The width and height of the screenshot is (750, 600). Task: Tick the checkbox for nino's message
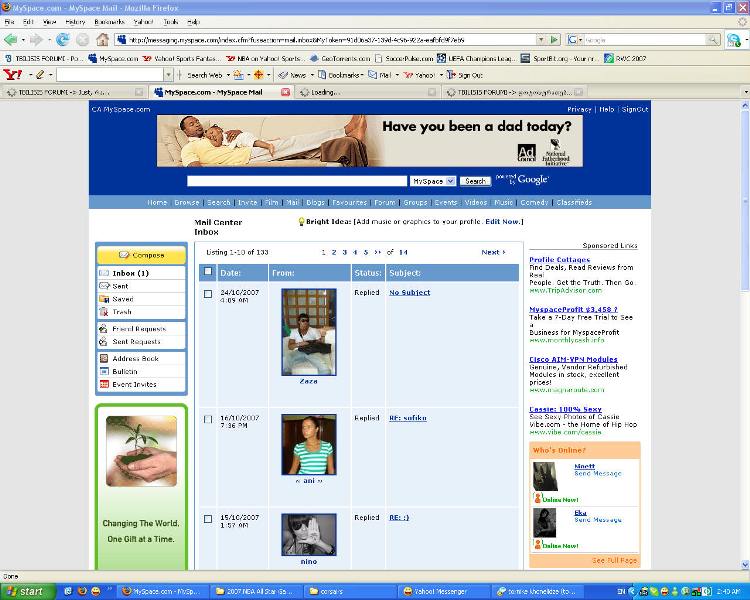pos(208,519)
